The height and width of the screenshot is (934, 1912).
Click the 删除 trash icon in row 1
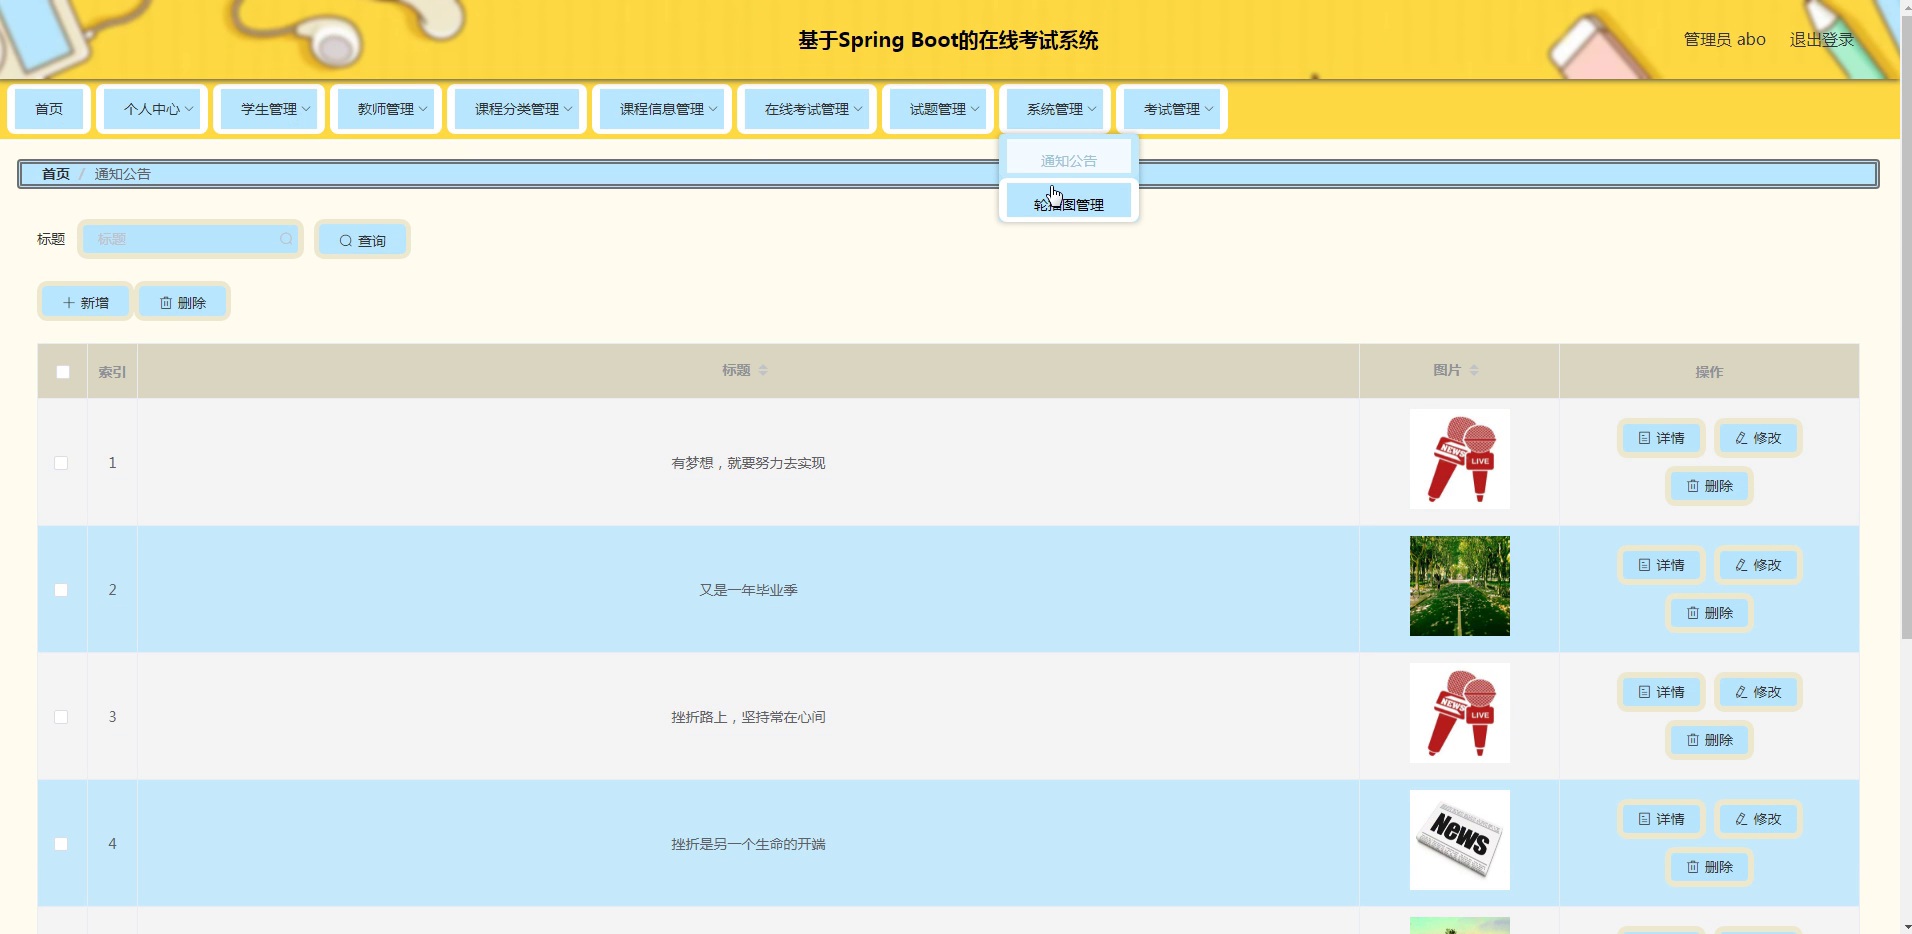click(x=1693, y=486)
